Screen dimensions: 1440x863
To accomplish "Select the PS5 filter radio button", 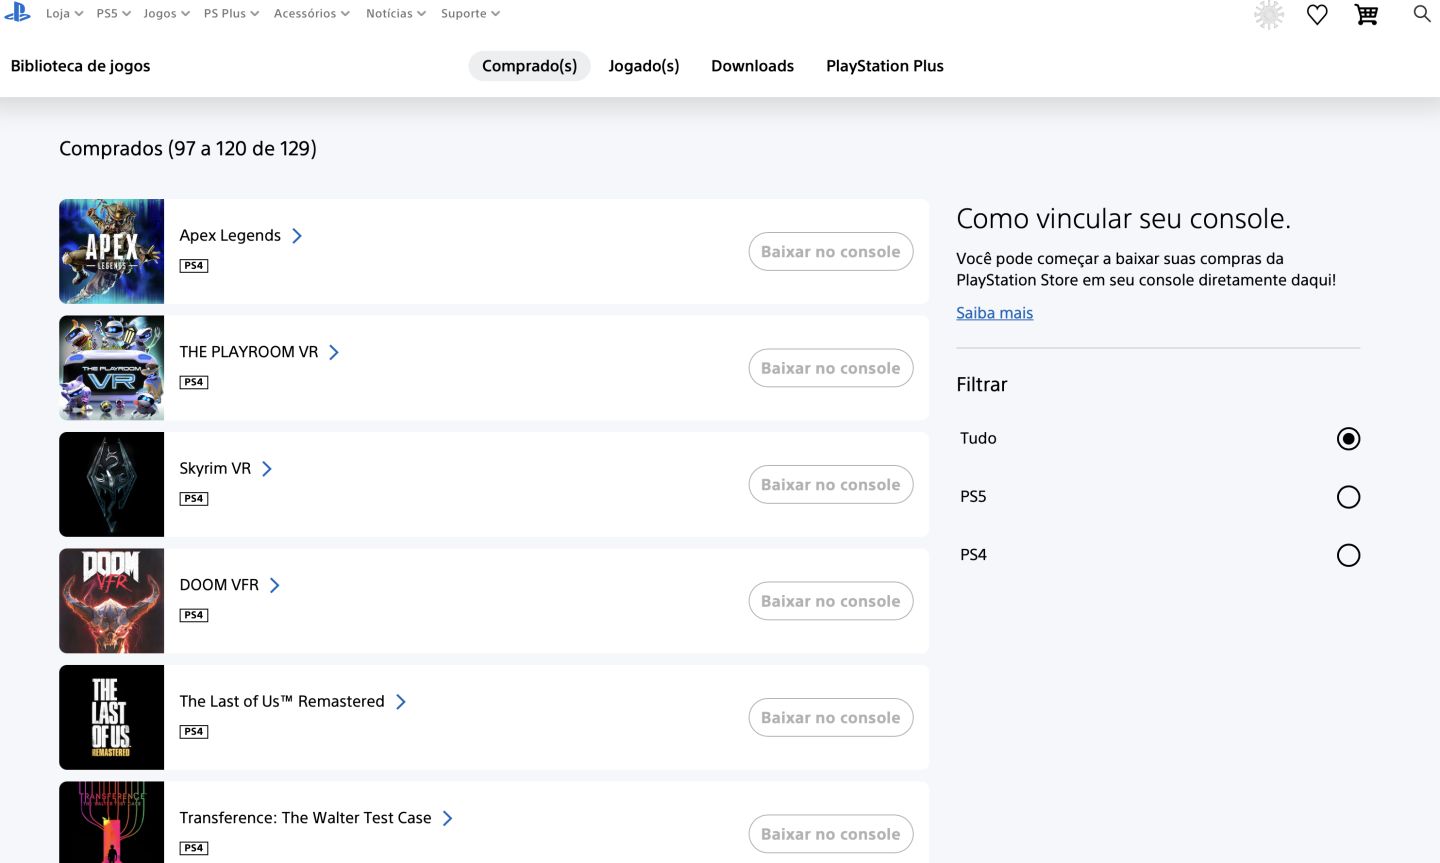I will click(1348, 497).
